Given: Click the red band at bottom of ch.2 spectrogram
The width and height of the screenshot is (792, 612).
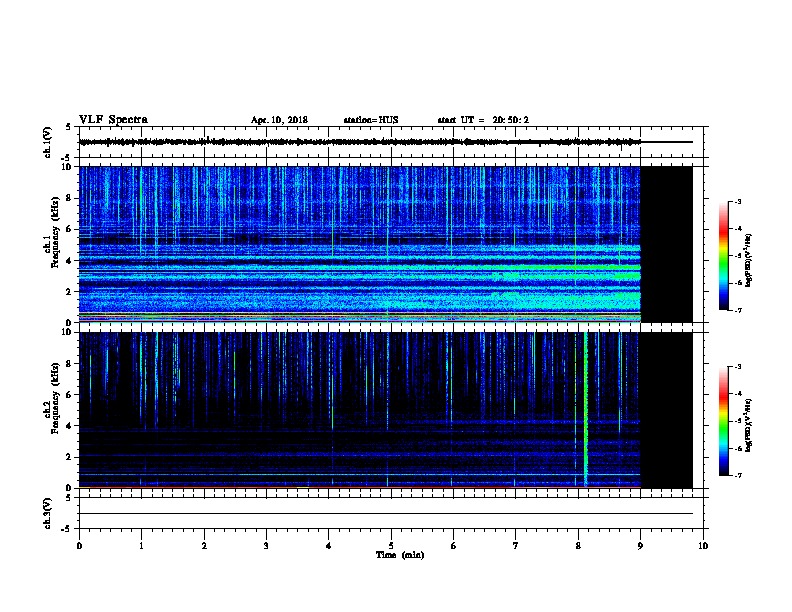Looking at the screenshot, I should point(360,487).
